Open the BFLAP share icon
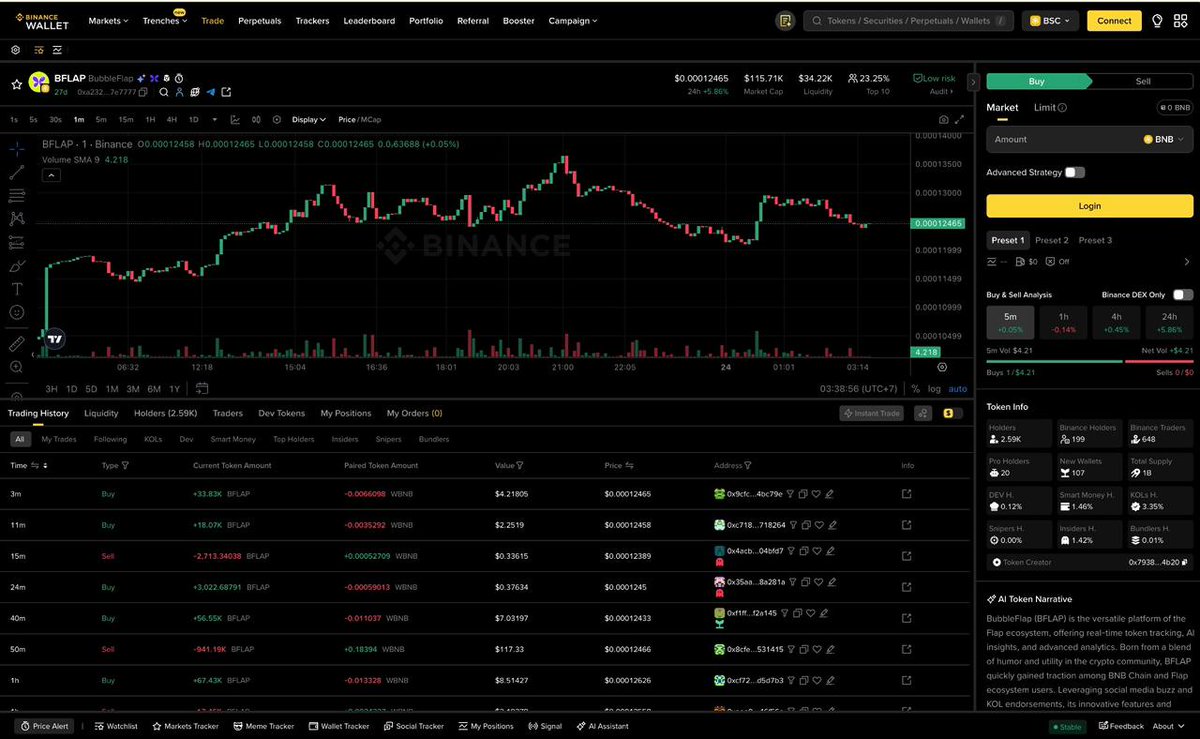The height and width of the screenshot is (739, 1200). (226, 92)
